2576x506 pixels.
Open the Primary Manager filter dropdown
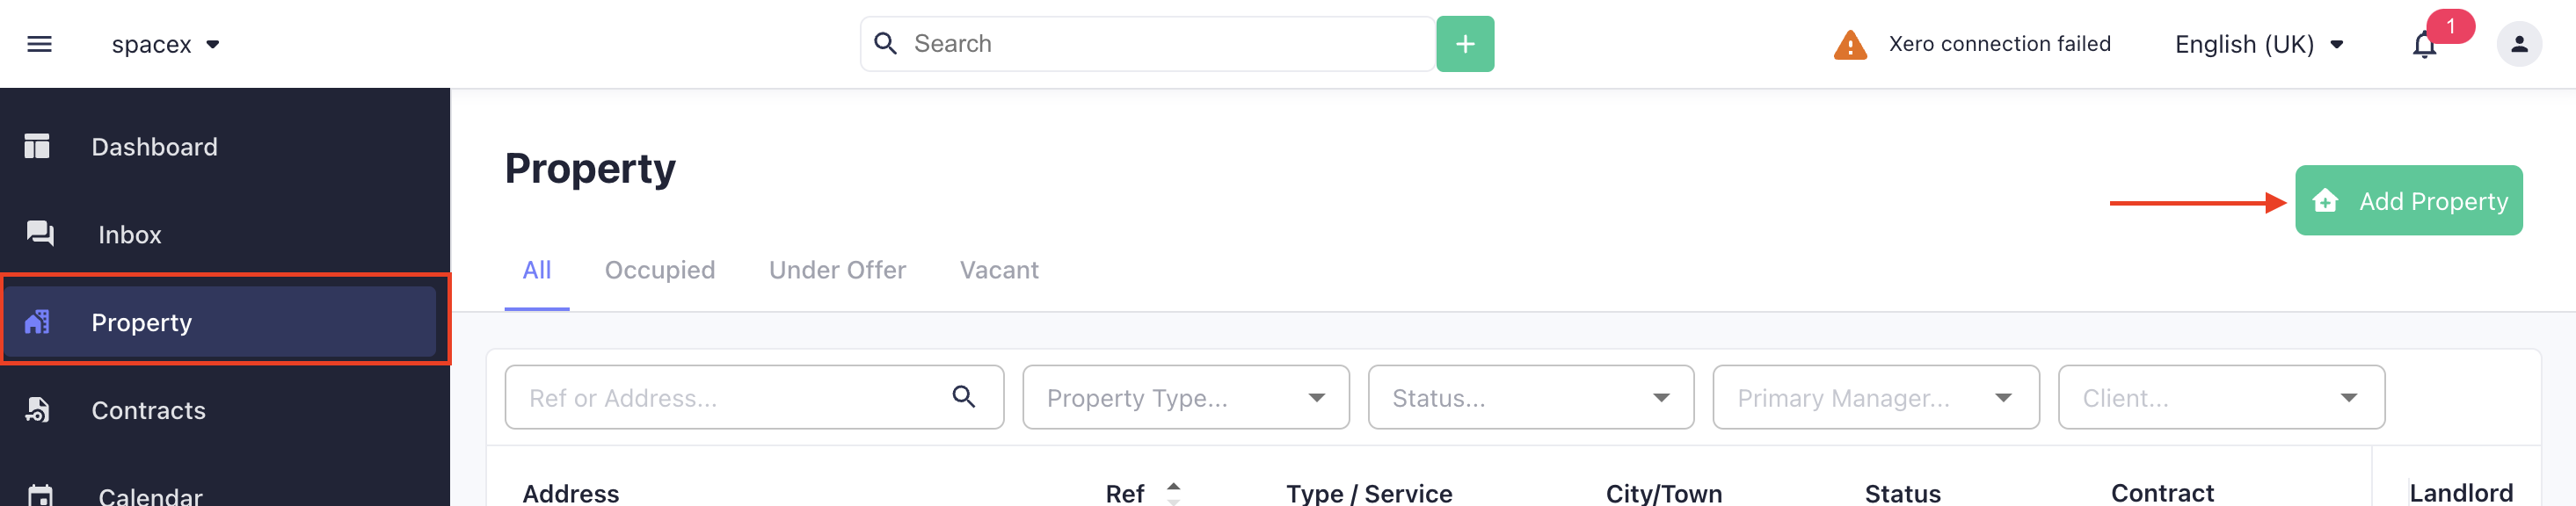tap(1876, 397)
